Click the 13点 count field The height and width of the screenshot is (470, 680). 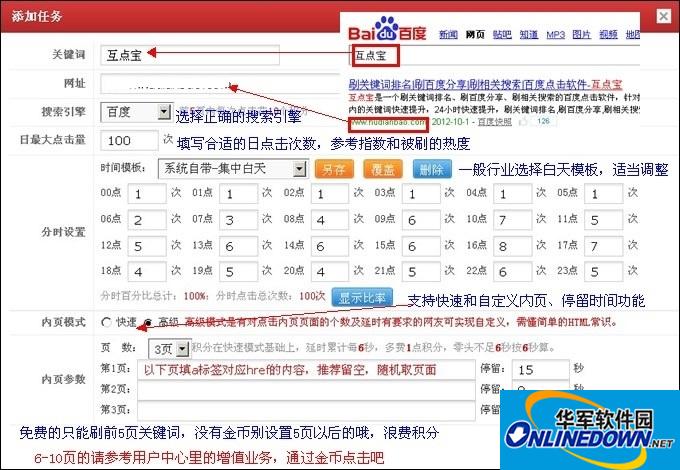click(x=239, y=246)
